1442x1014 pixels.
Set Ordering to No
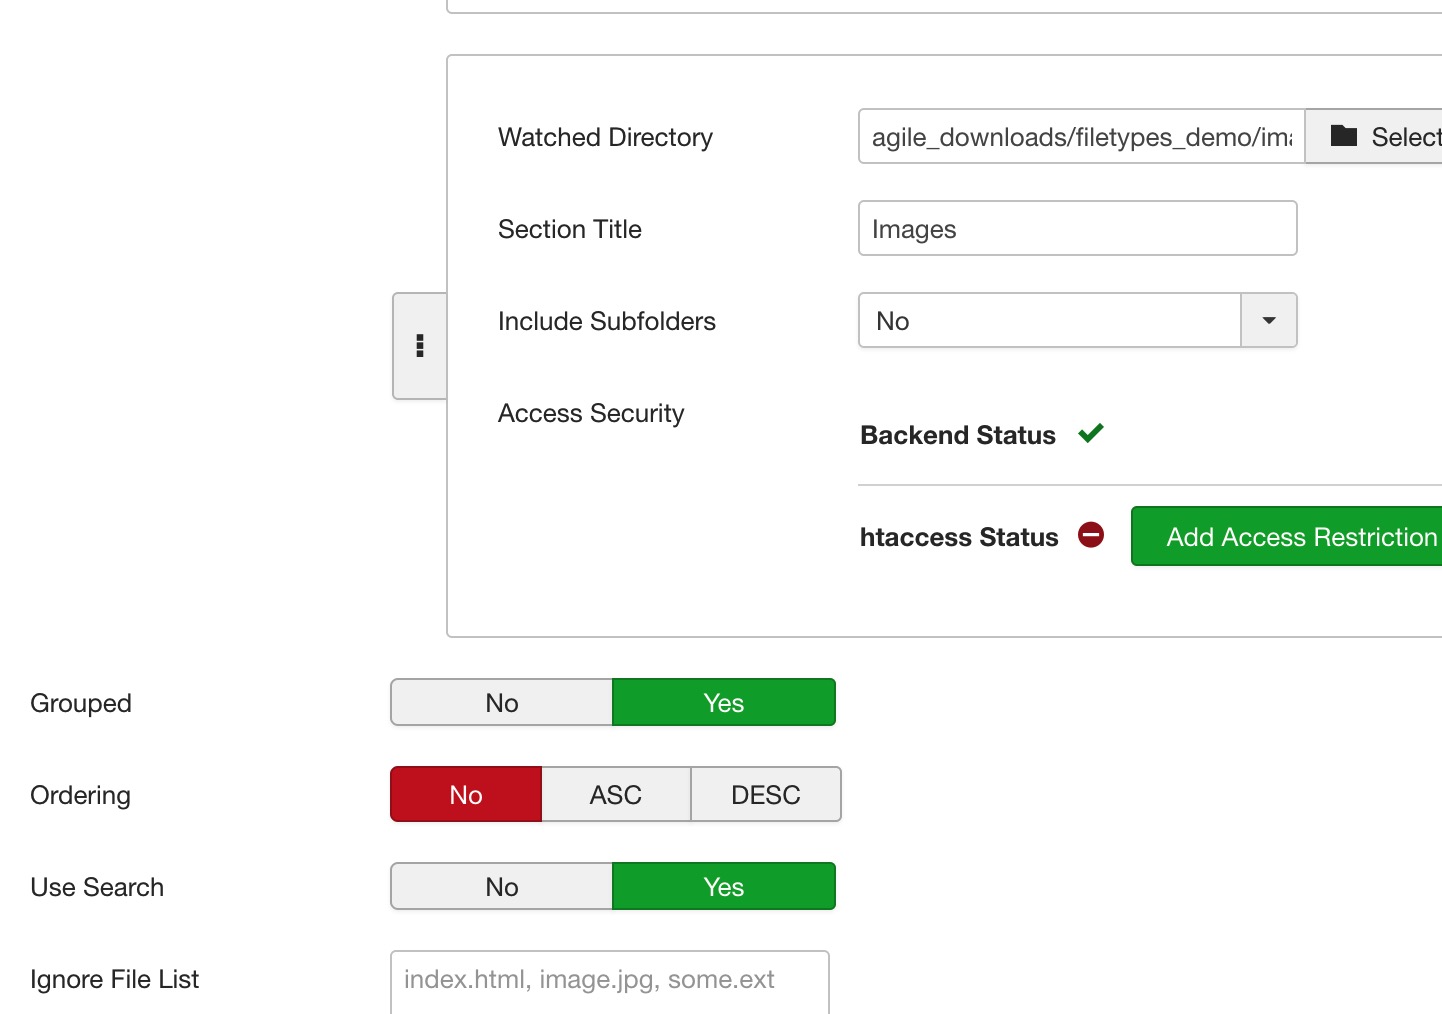tap(466, 794)
